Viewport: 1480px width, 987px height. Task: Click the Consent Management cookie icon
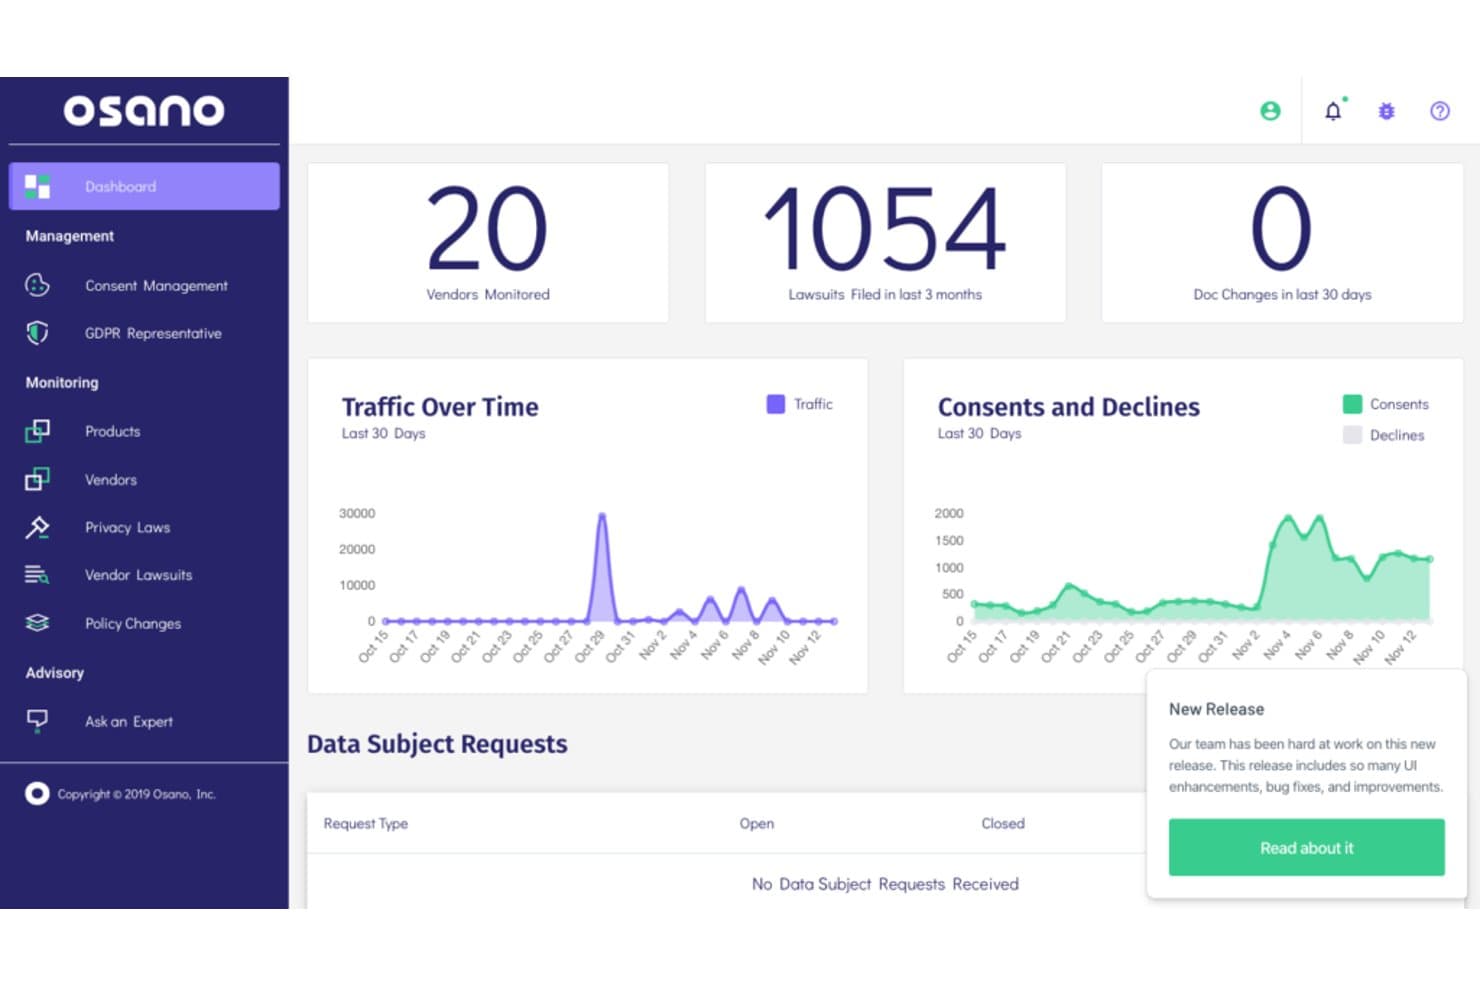click(x=37, y=285)
